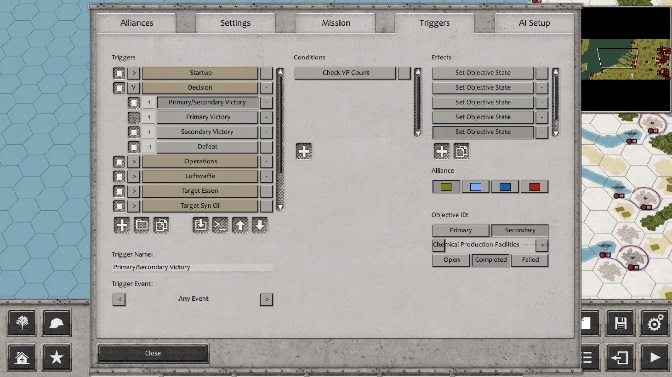Expand the Startup trigger group
672x377 pixels.
click(x=134, y=73)
